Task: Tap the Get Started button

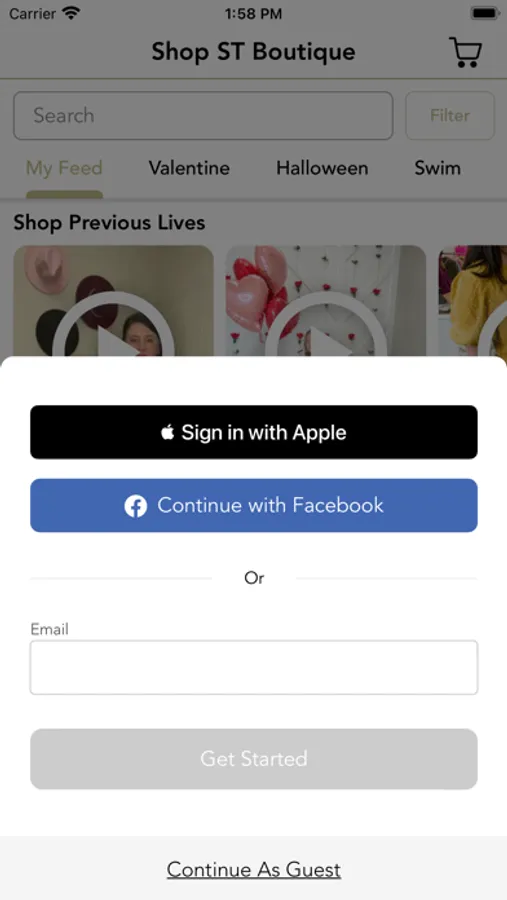Action: pyautogui.click(x=254, y=759)
